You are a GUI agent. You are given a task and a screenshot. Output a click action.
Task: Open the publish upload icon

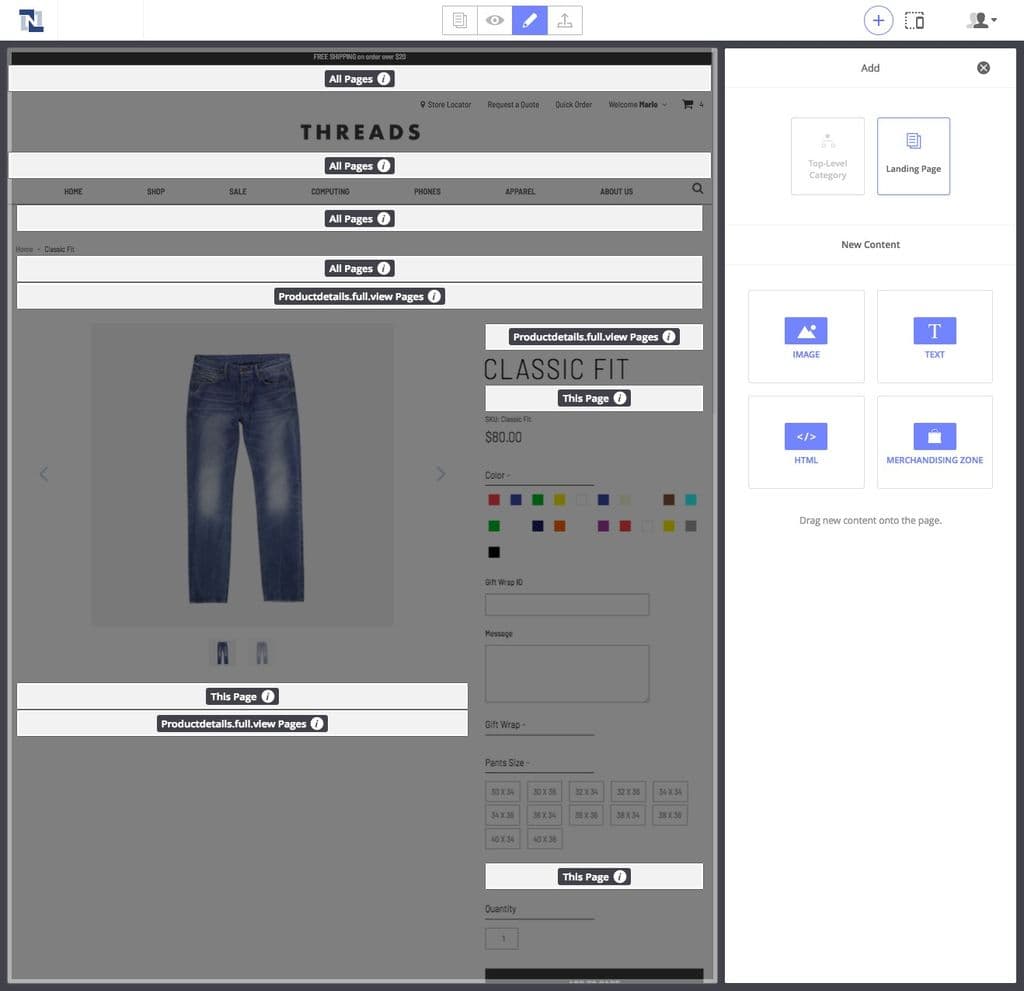pos(565,20)
